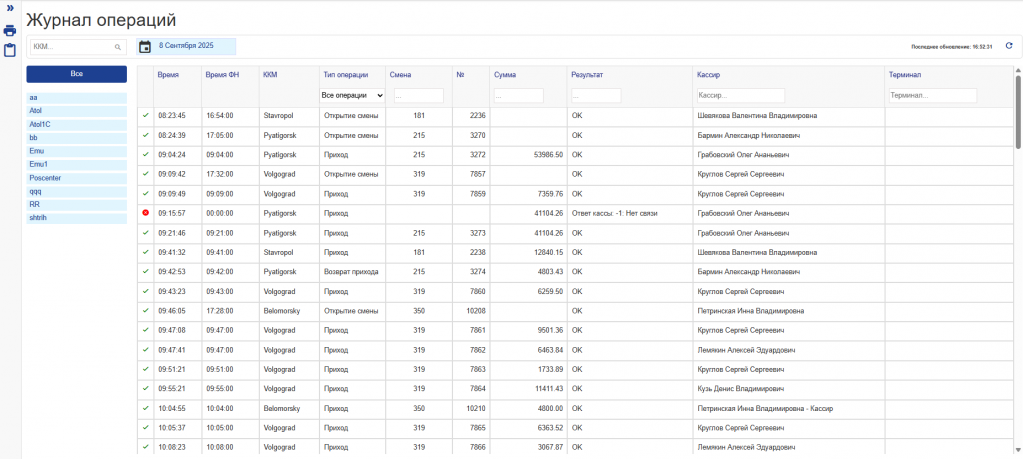Click the red error icon at 09:15:57

tap(145, 213)
